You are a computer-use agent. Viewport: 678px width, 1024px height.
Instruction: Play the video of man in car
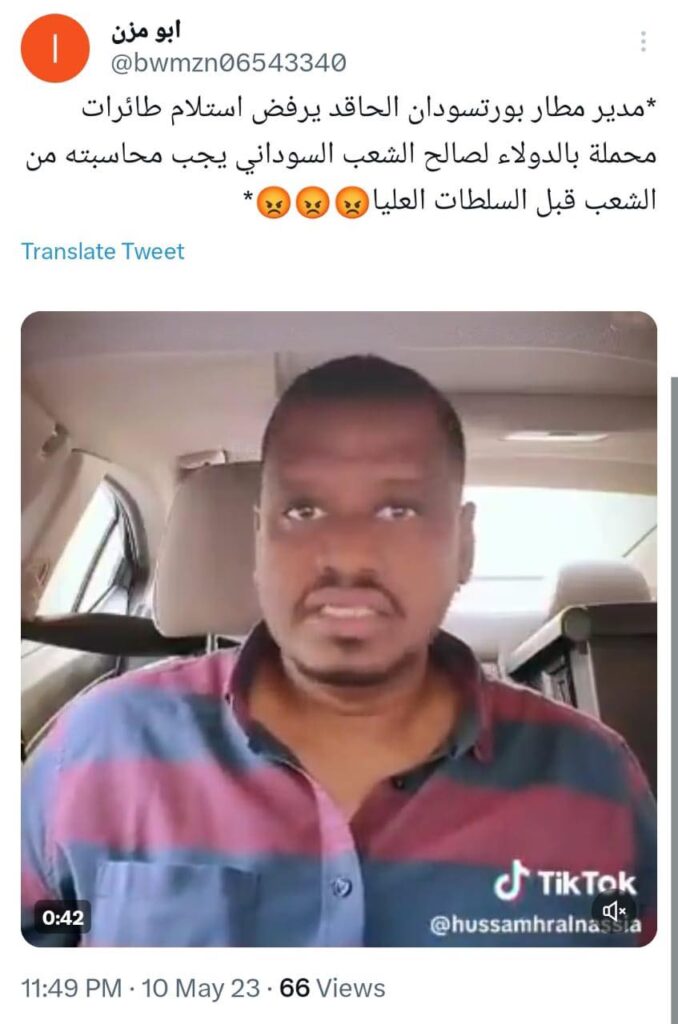click(339, 629)
